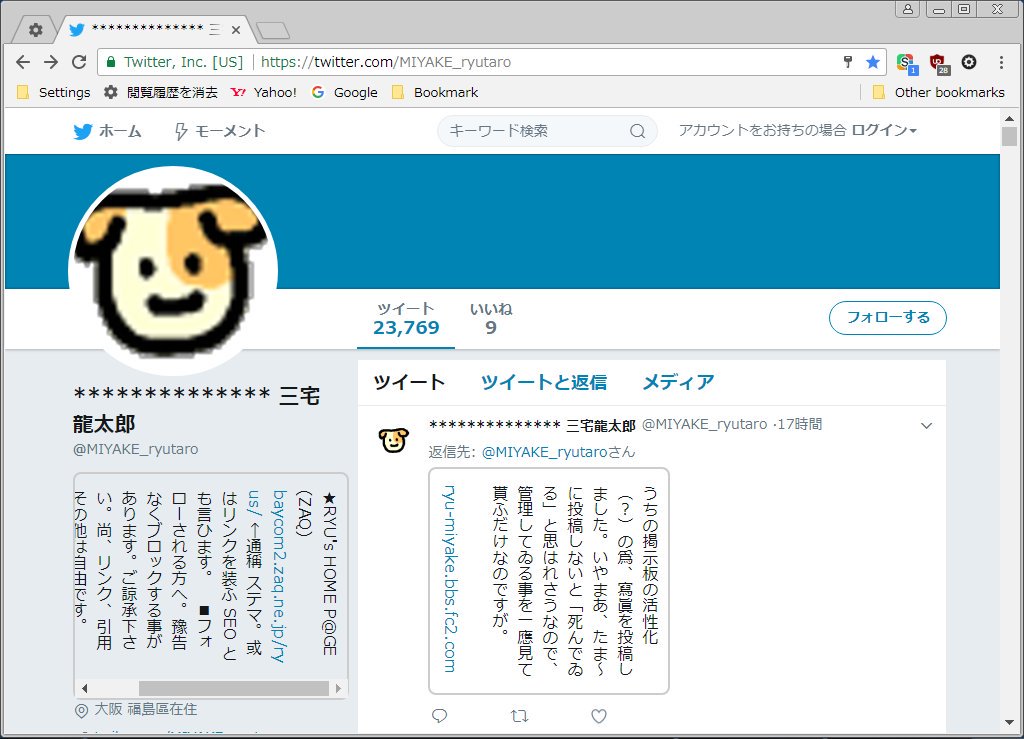The height and width of the screenshot is (739, 1024).
Task: Reload the page in the browser
Action: 78,62
